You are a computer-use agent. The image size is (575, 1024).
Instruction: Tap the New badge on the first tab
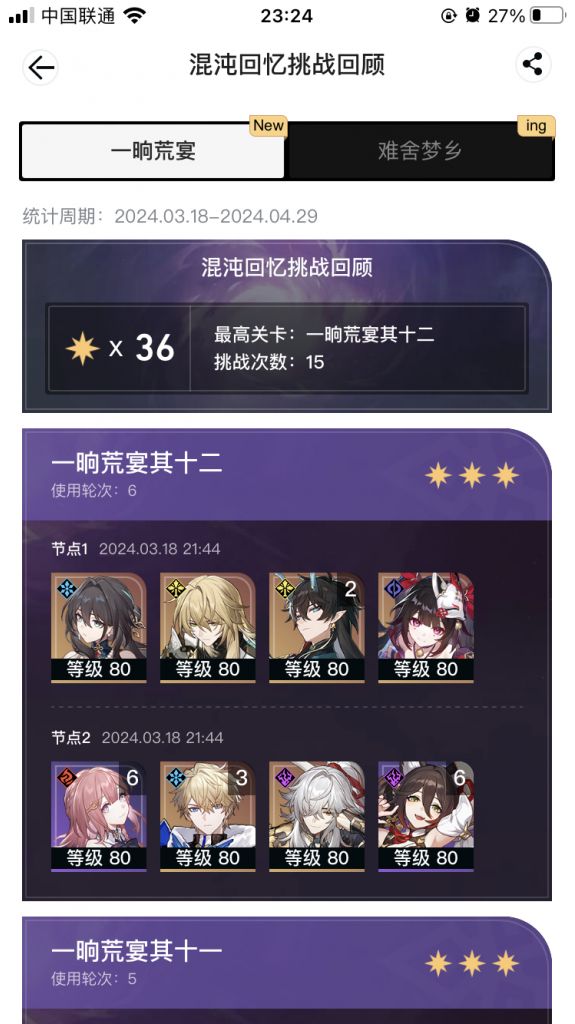click(269, 125)
